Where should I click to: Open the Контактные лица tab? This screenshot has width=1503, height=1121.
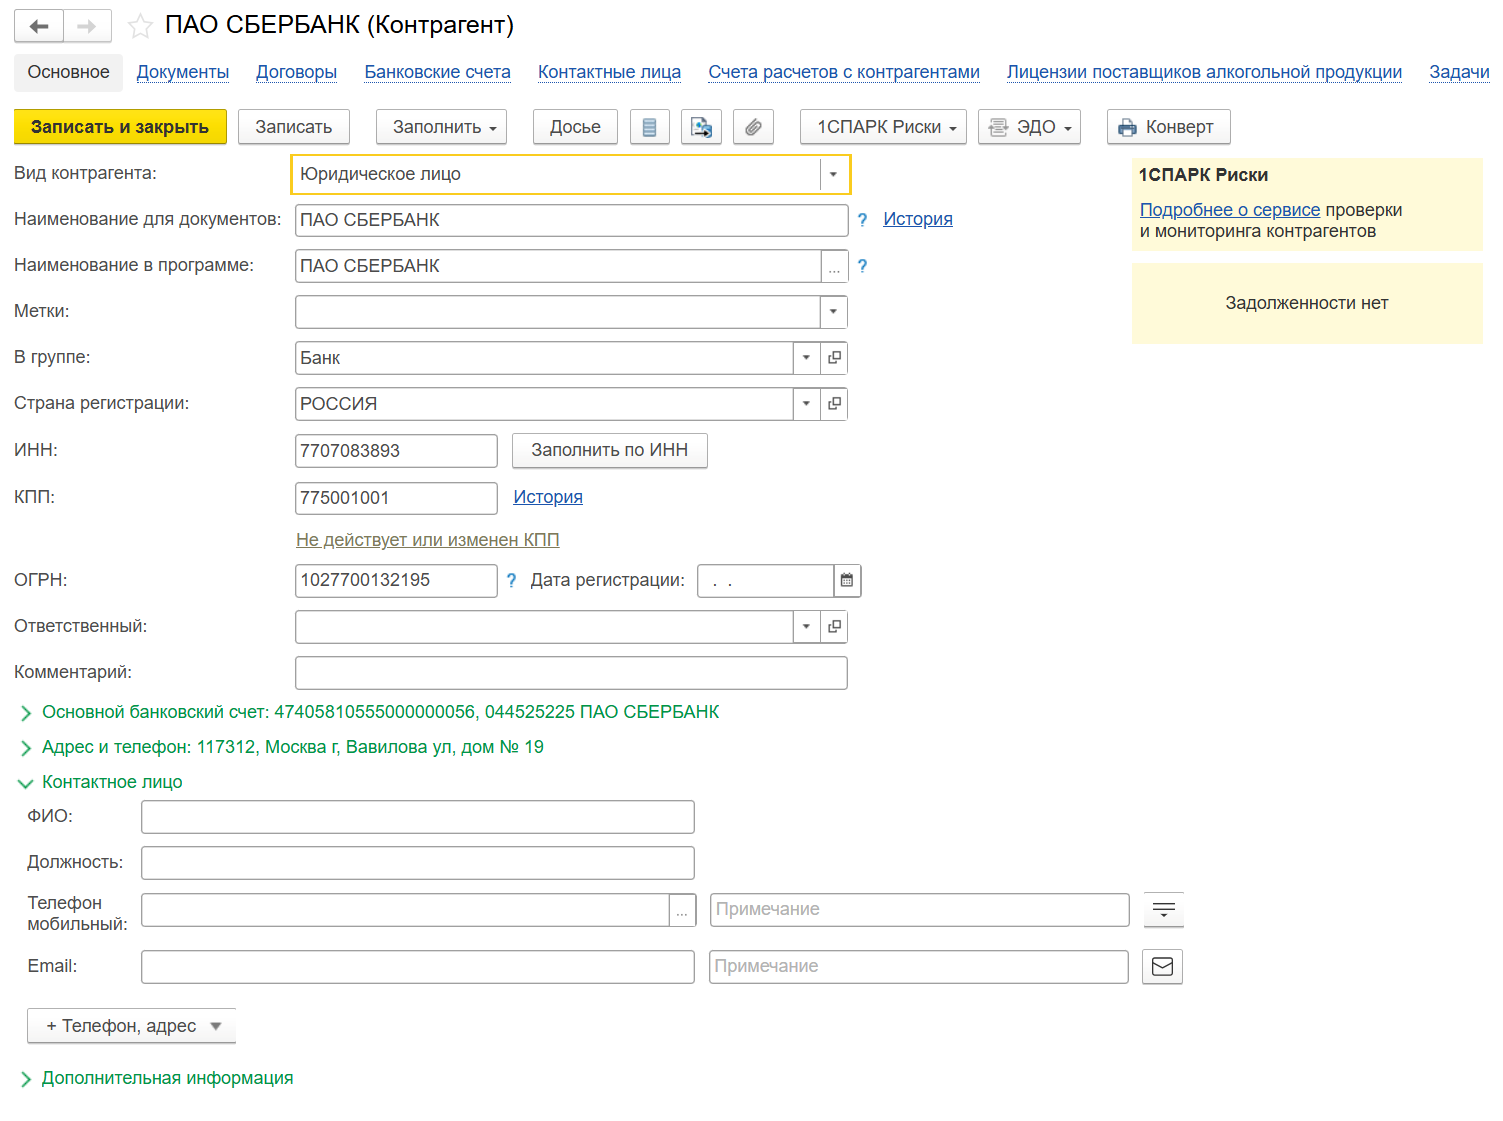coord(609,72)
